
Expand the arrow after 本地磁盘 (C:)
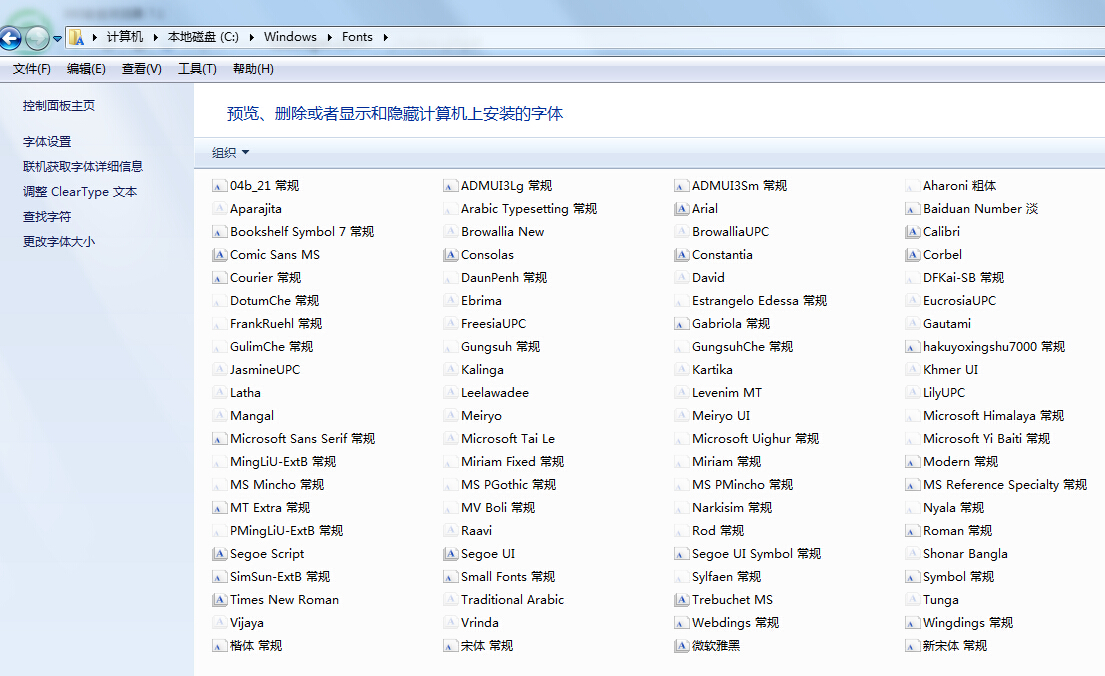tap(252, 37)
